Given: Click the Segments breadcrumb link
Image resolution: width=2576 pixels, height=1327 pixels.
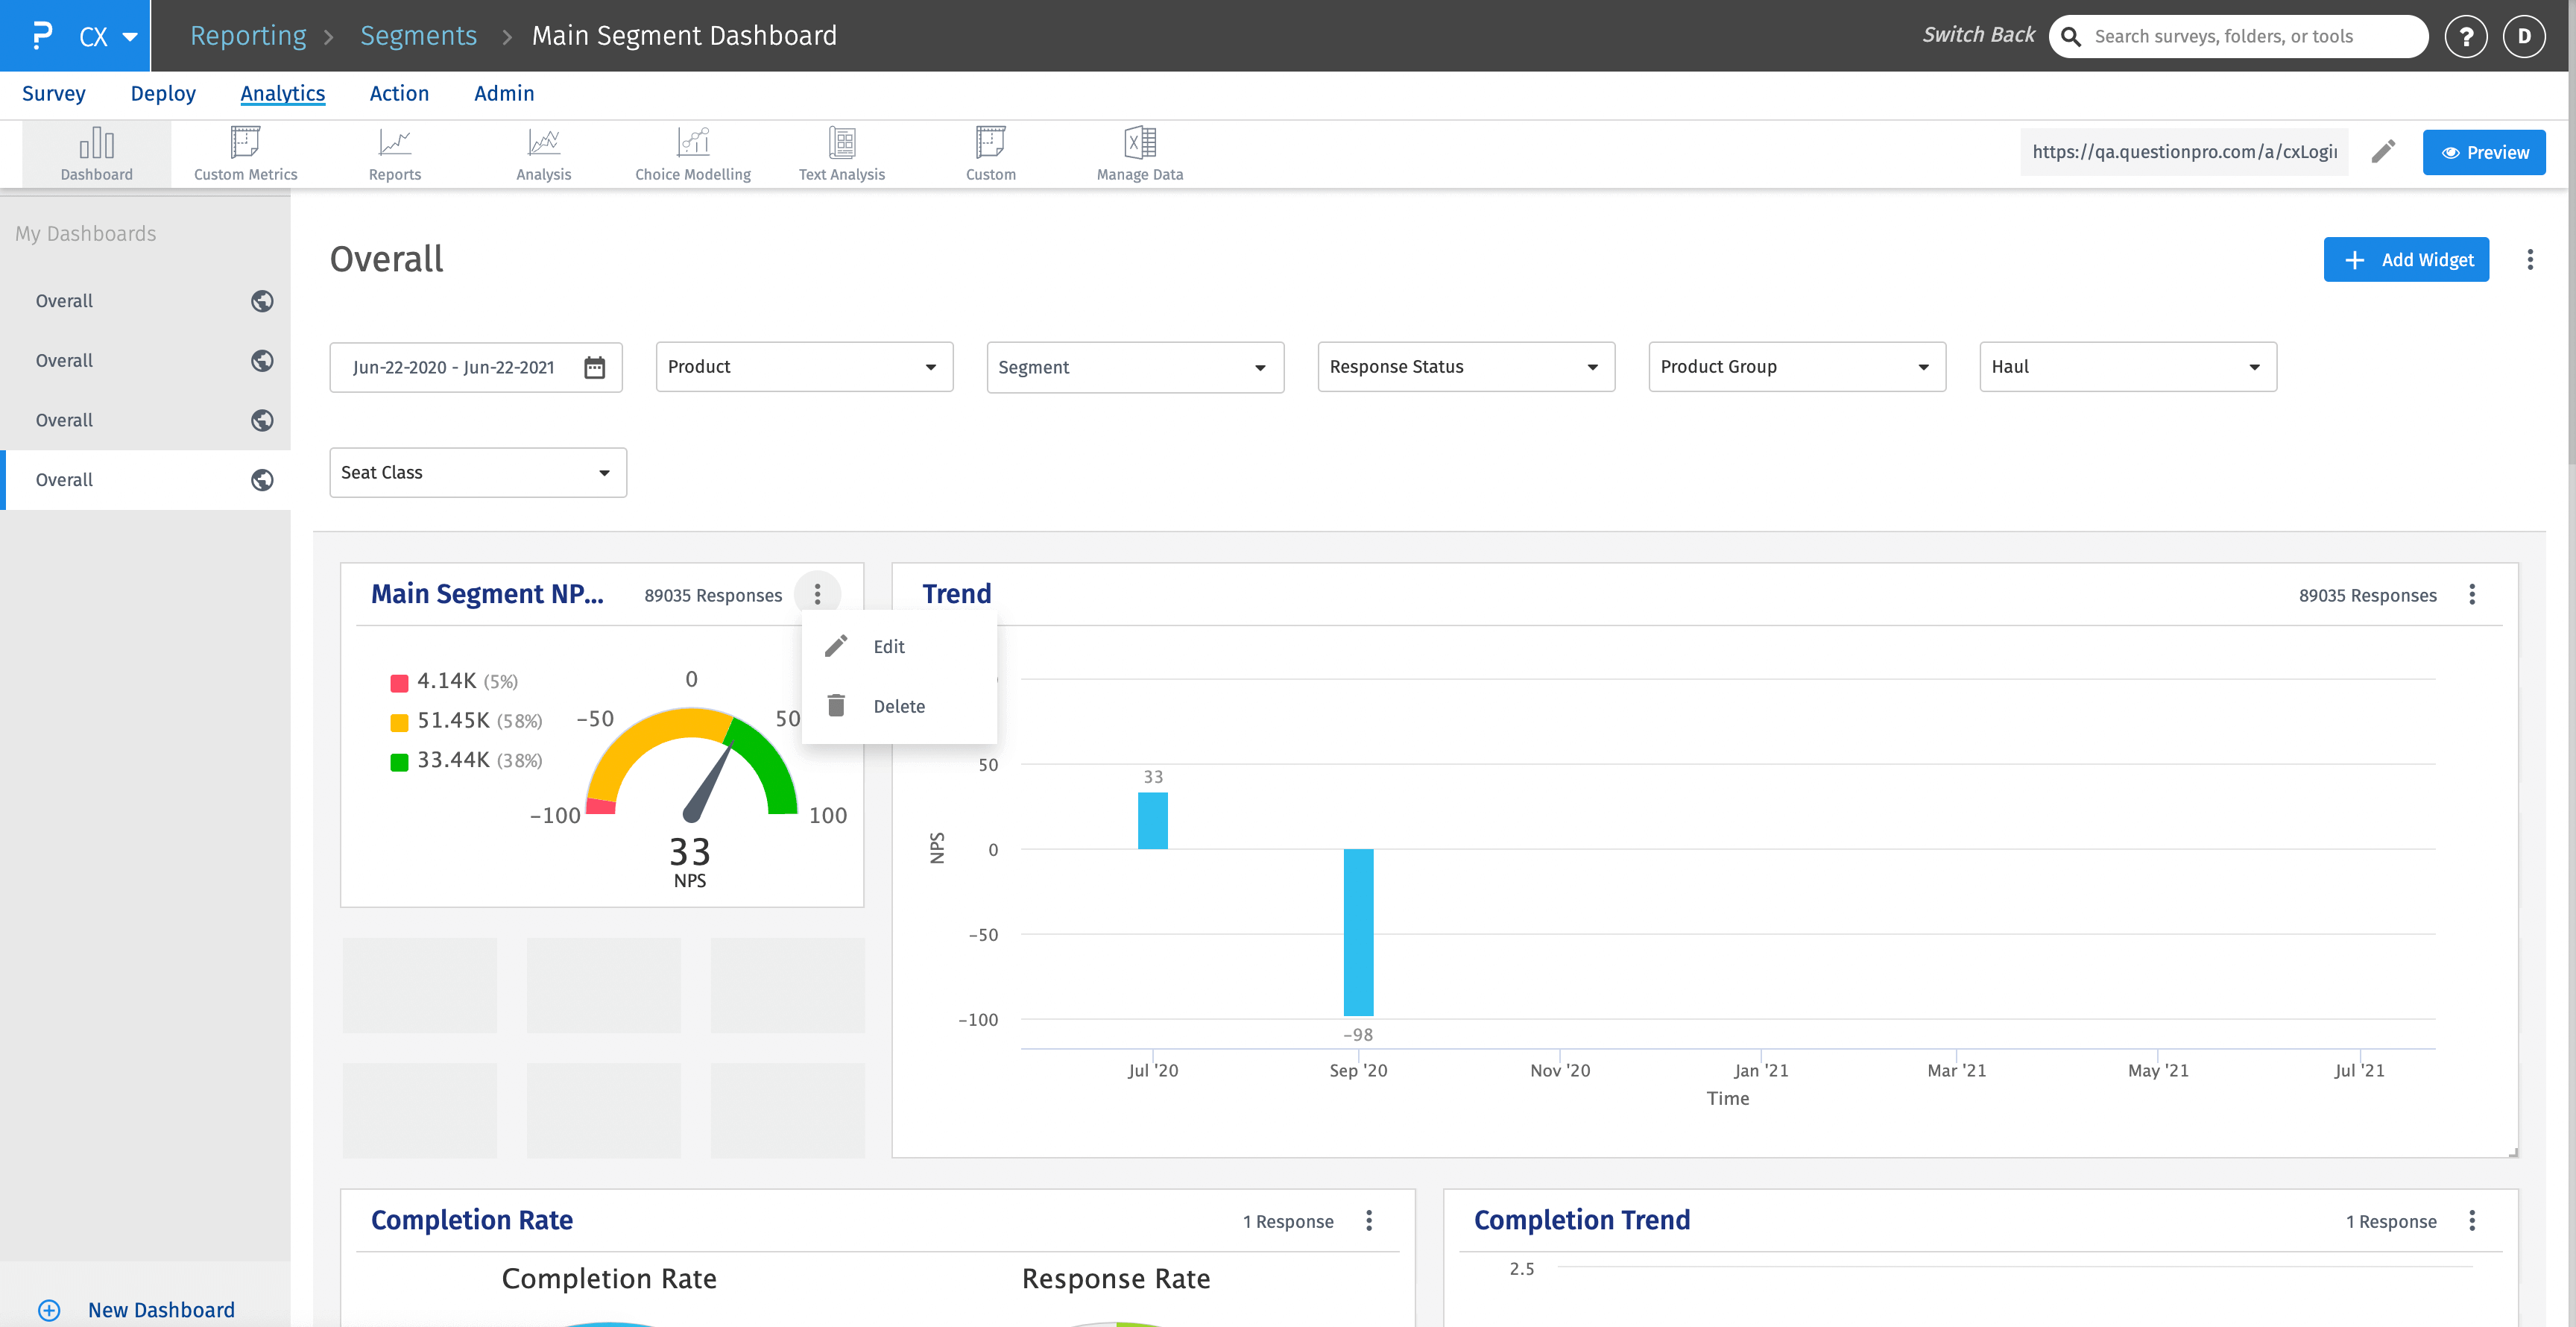Looking at the screenshot, I should [x=418, y=36].
